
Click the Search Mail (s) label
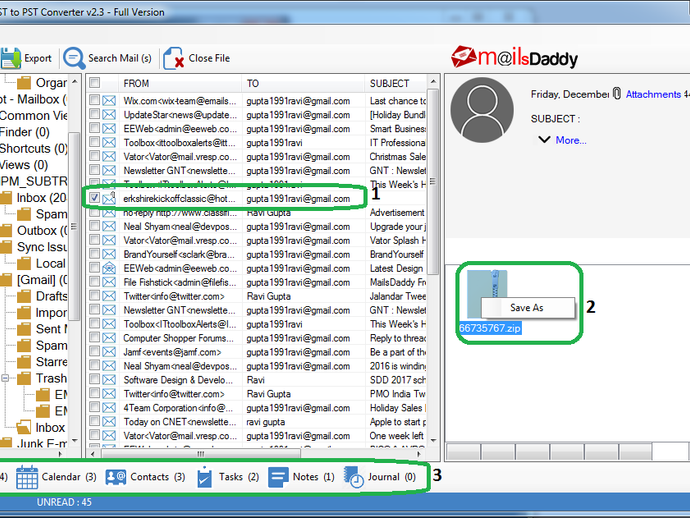pos(120,58)
